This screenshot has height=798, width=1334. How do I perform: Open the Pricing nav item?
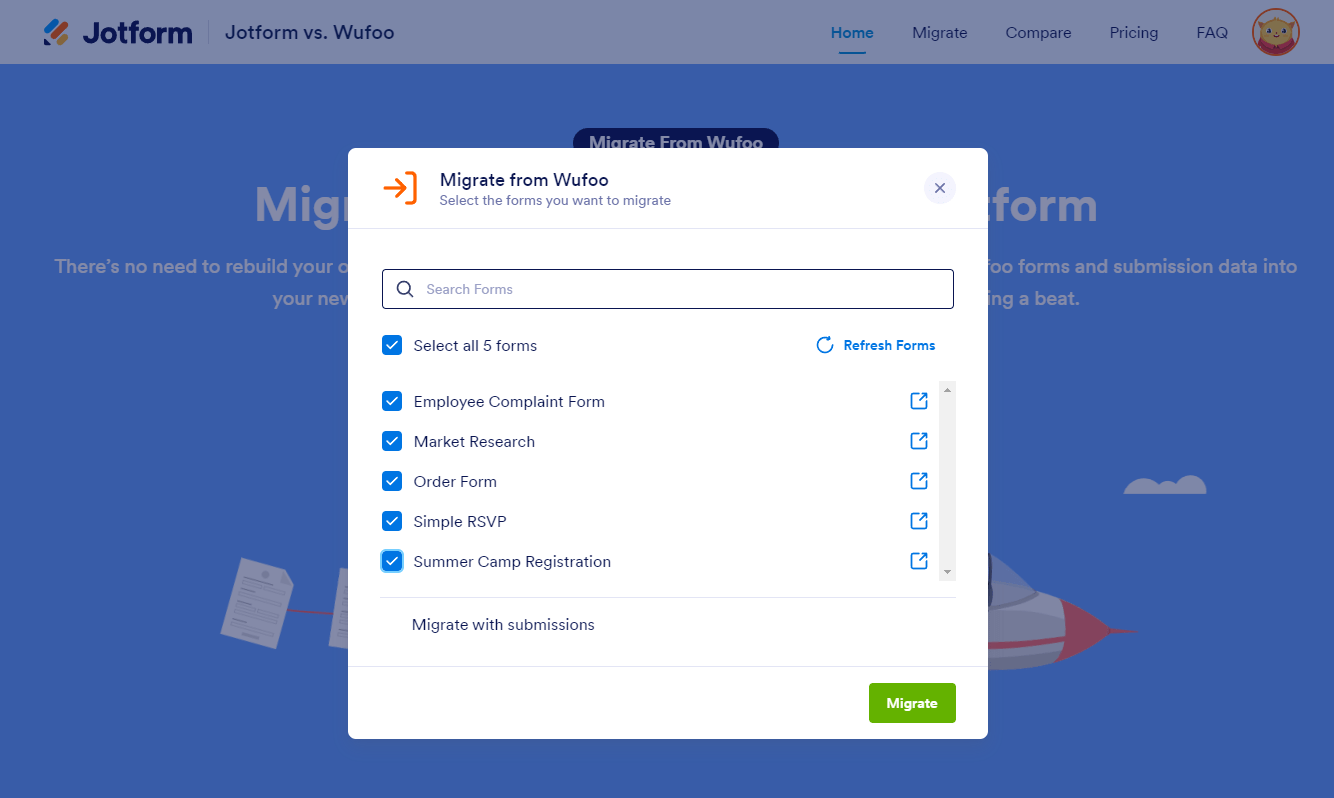point(1134,33)
